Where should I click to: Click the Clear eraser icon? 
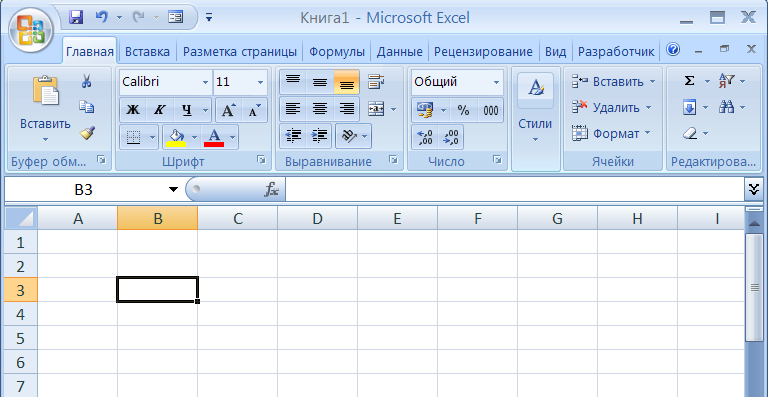[x=690, y=133]
